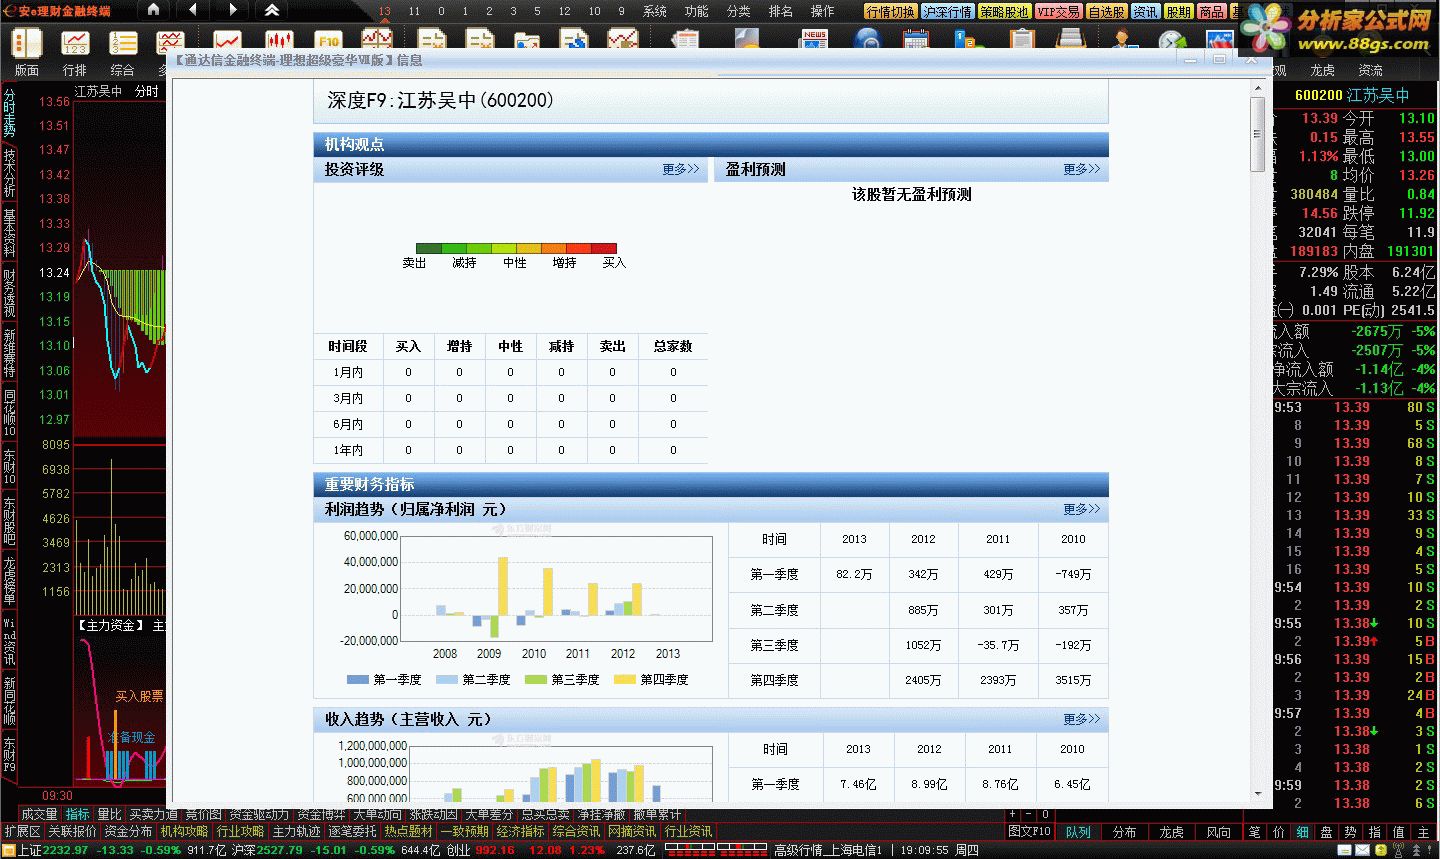Expand the 扩展区 panel

click(x=22, y=832)
